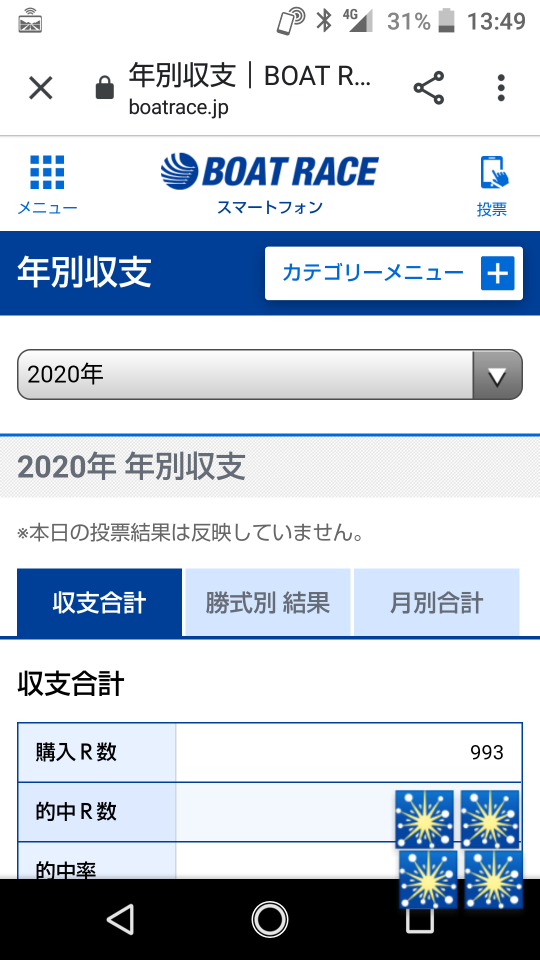Tap the Android back triangle button
This screenshot has height=960, width=540.
[120, 919]
